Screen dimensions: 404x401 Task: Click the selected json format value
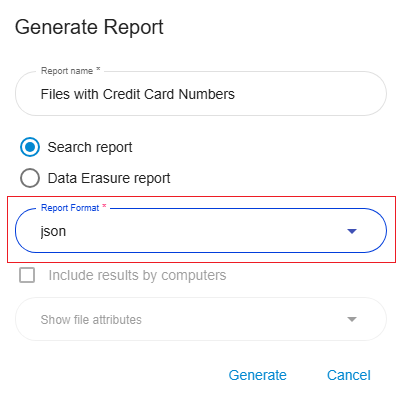53,231
